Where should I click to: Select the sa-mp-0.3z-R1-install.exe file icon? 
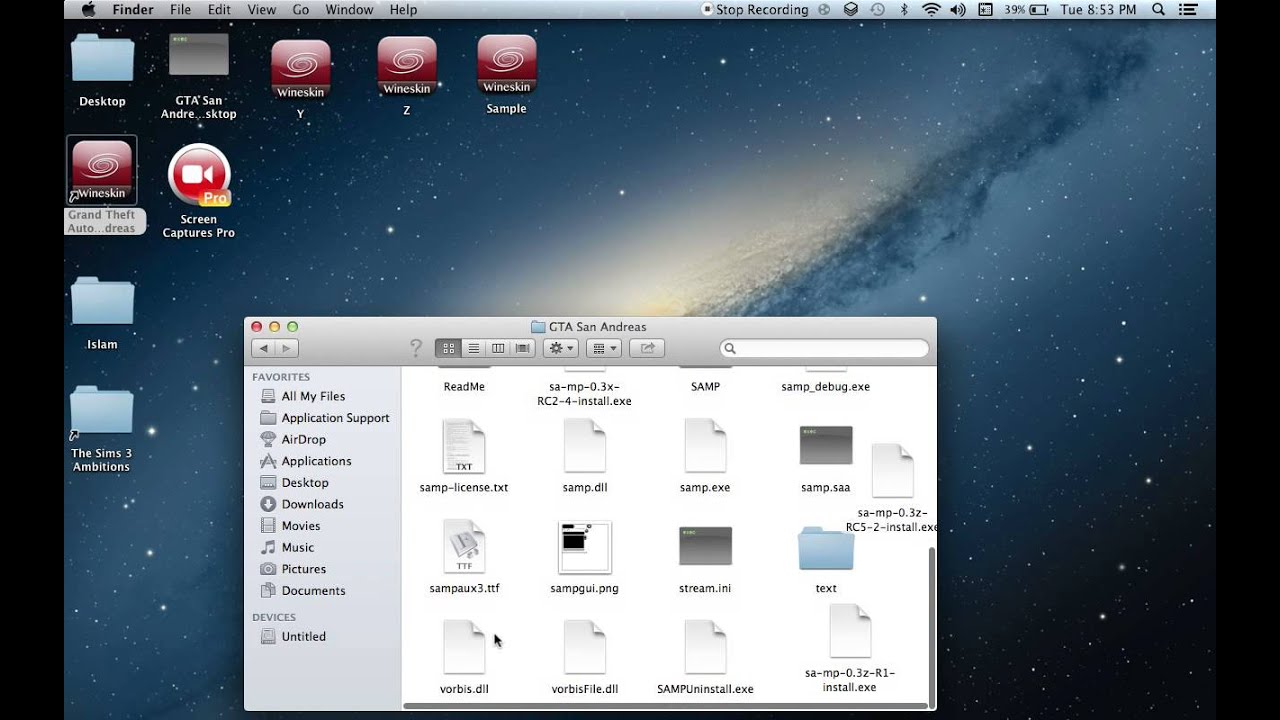tap(850, 631)
